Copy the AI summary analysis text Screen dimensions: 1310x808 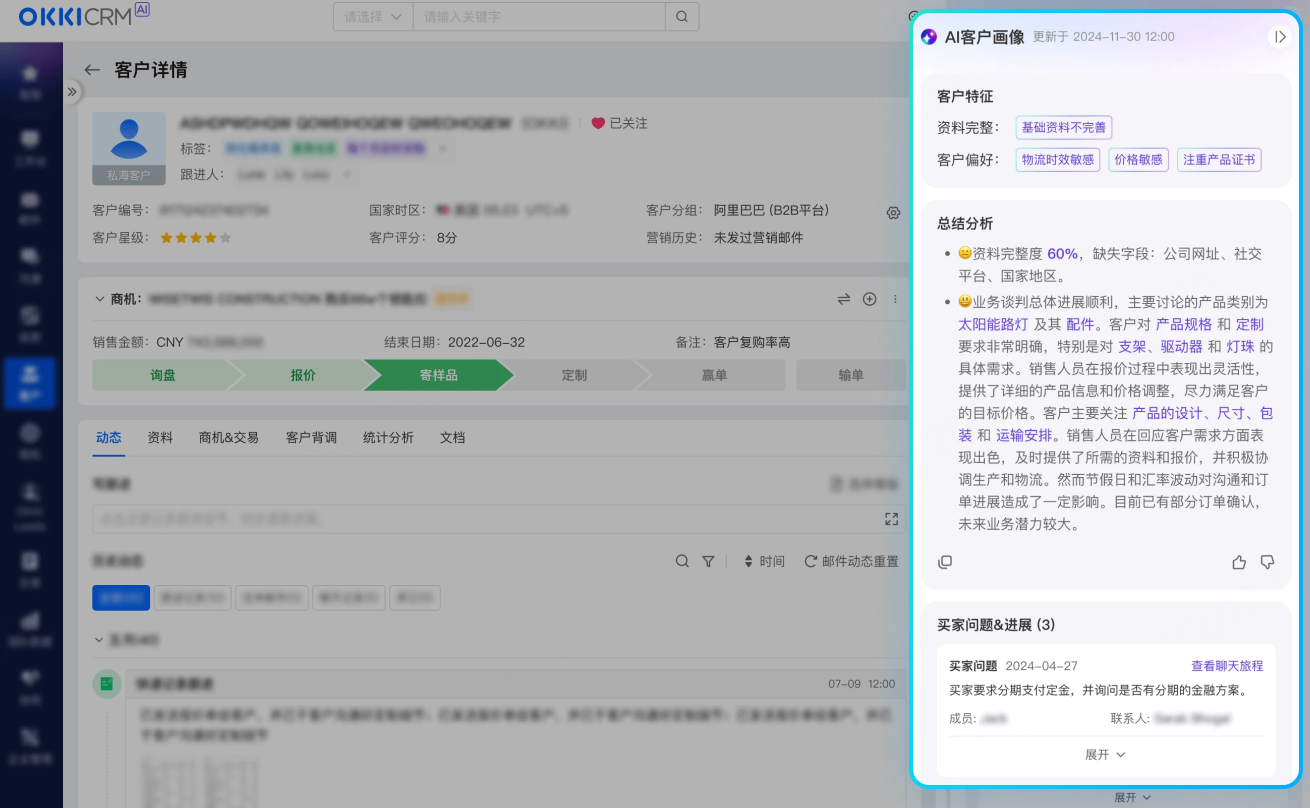pos(945,562)
